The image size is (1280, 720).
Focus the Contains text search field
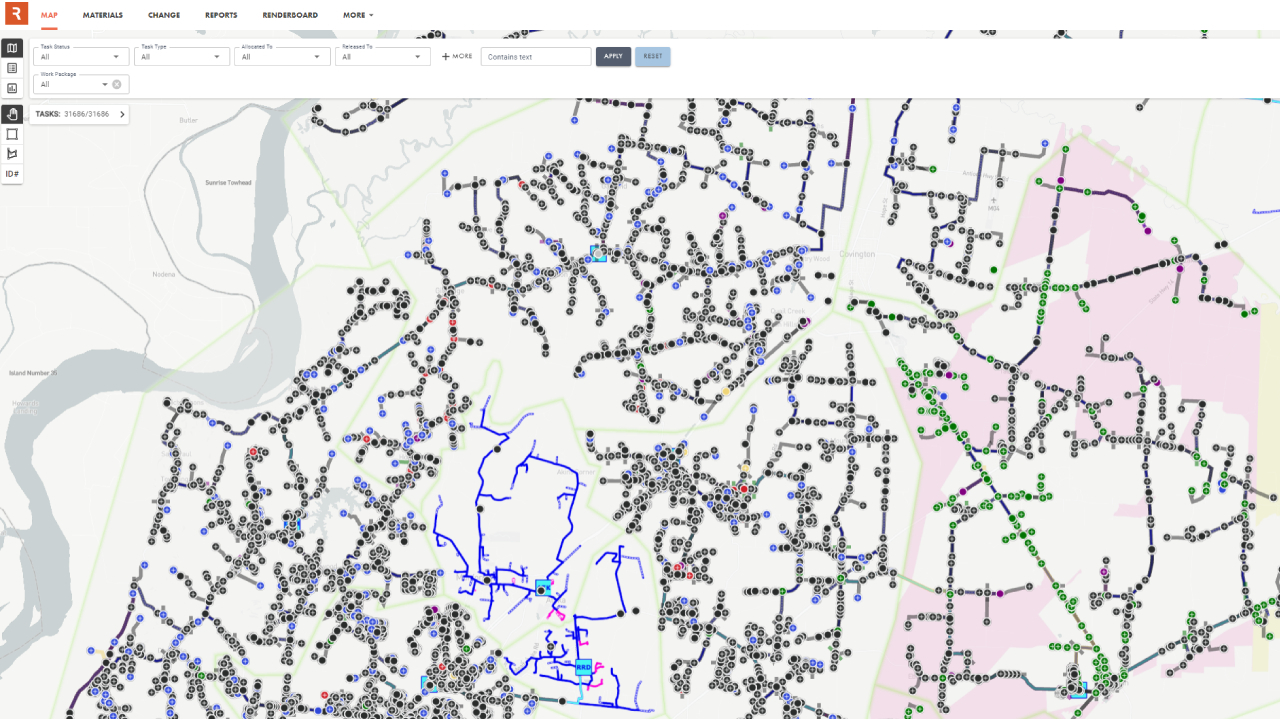[x=536, y=56]
